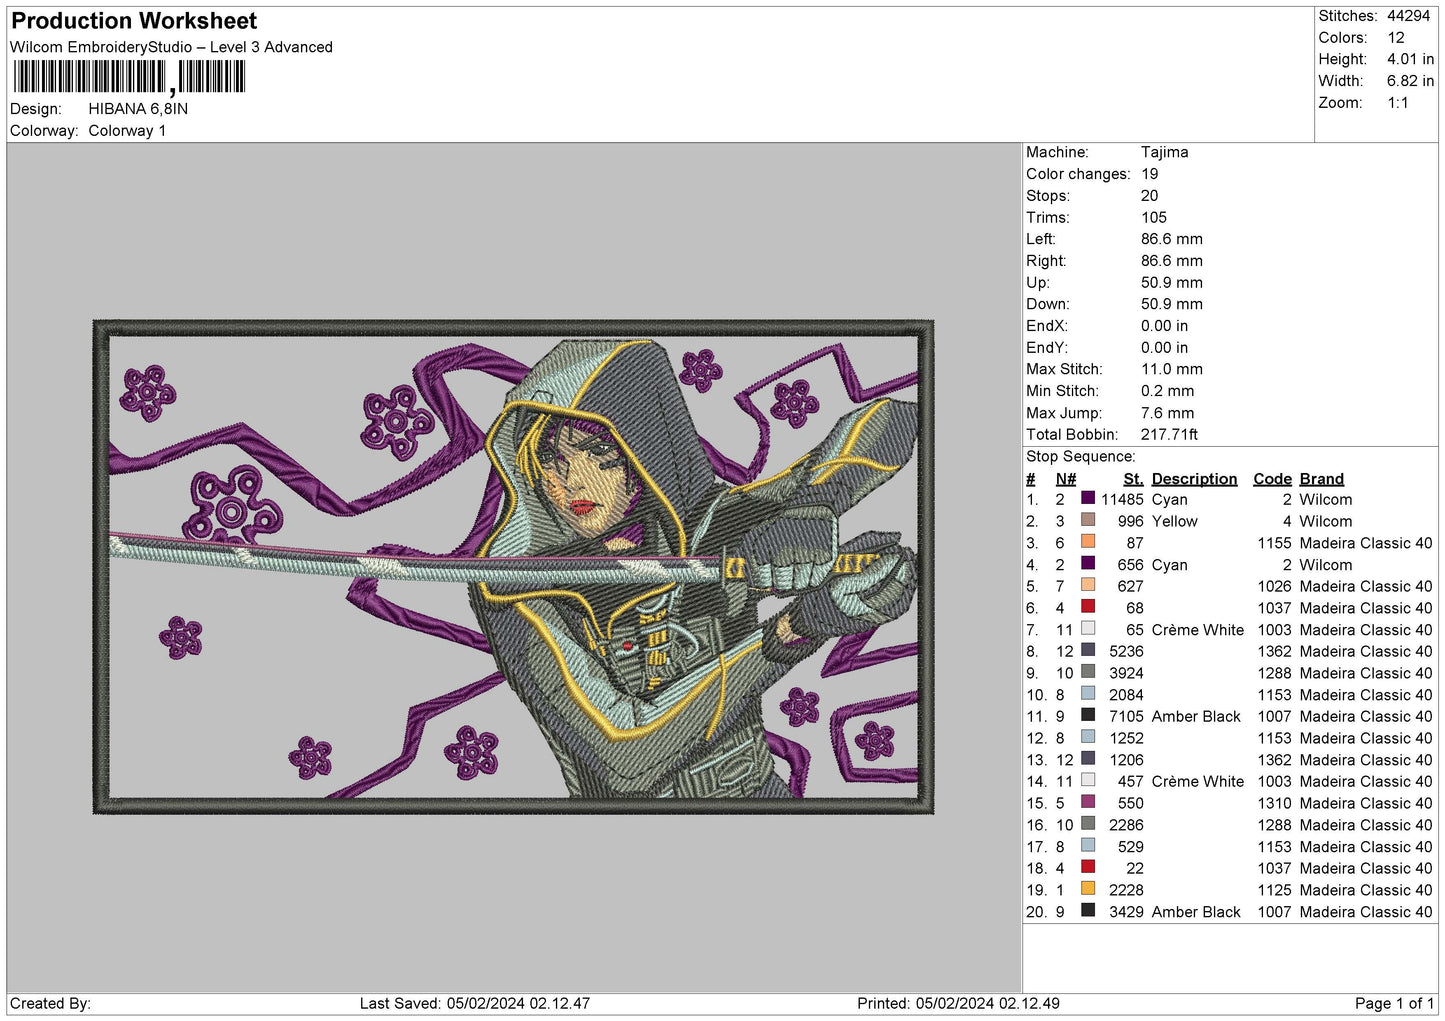Screen dimensions: 1445x1021
Task: Click the Trims value 105
Action: (x=1154, y=217)
